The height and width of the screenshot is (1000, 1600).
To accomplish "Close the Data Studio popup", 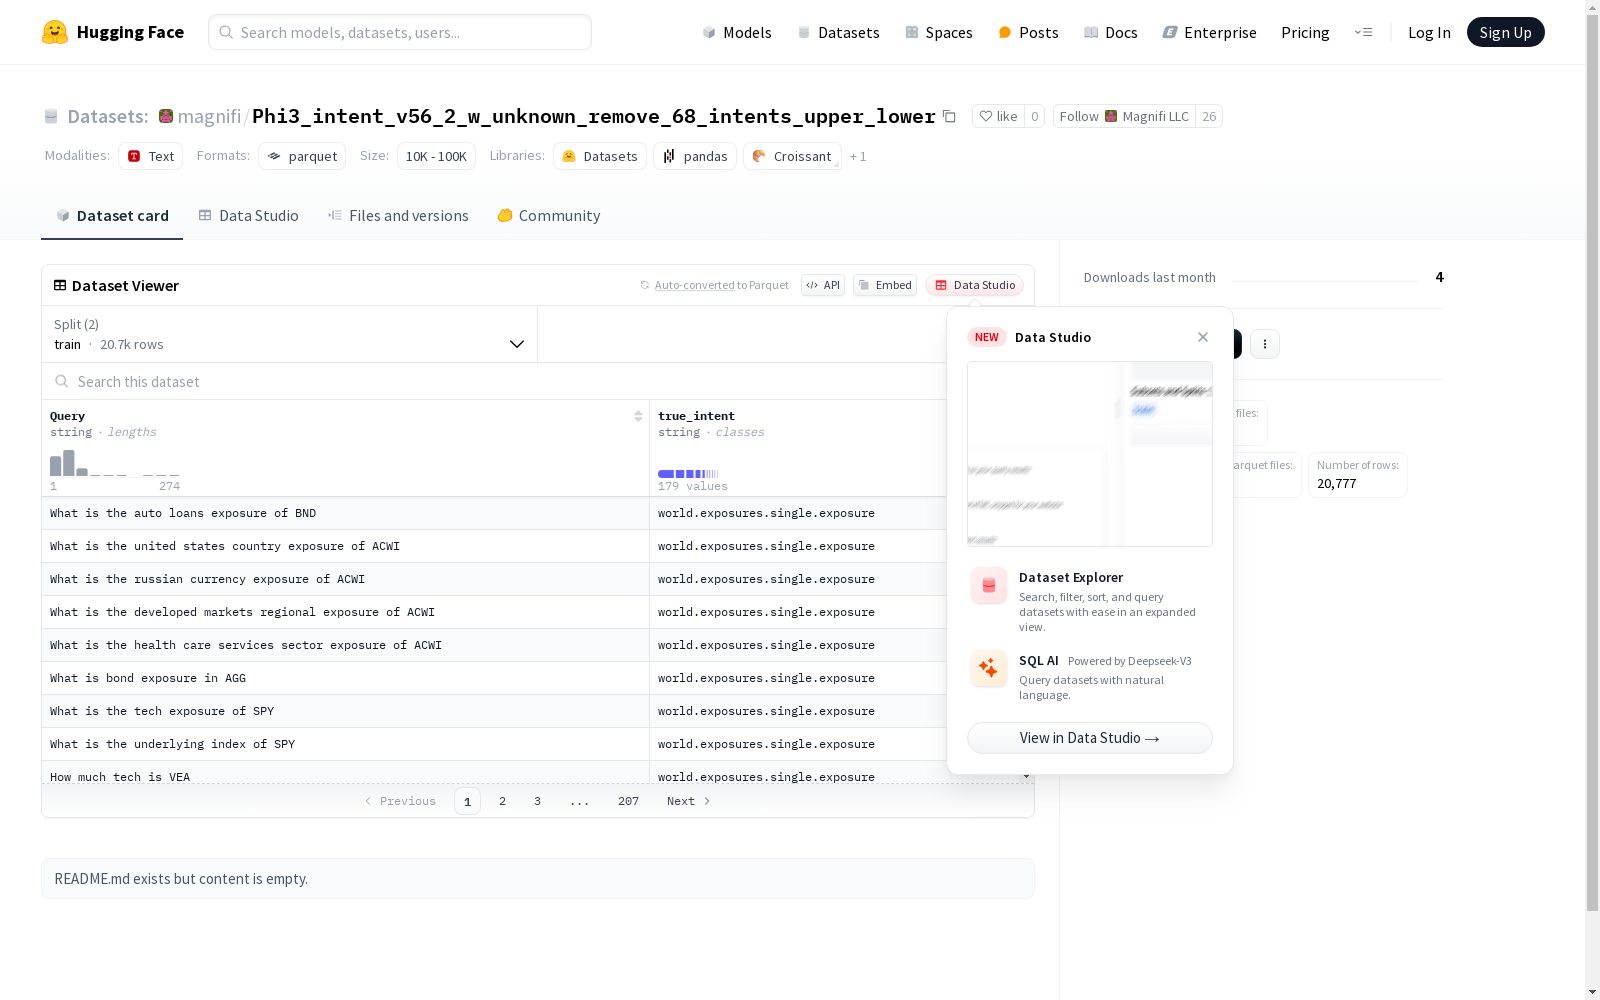I will 1203,337.
